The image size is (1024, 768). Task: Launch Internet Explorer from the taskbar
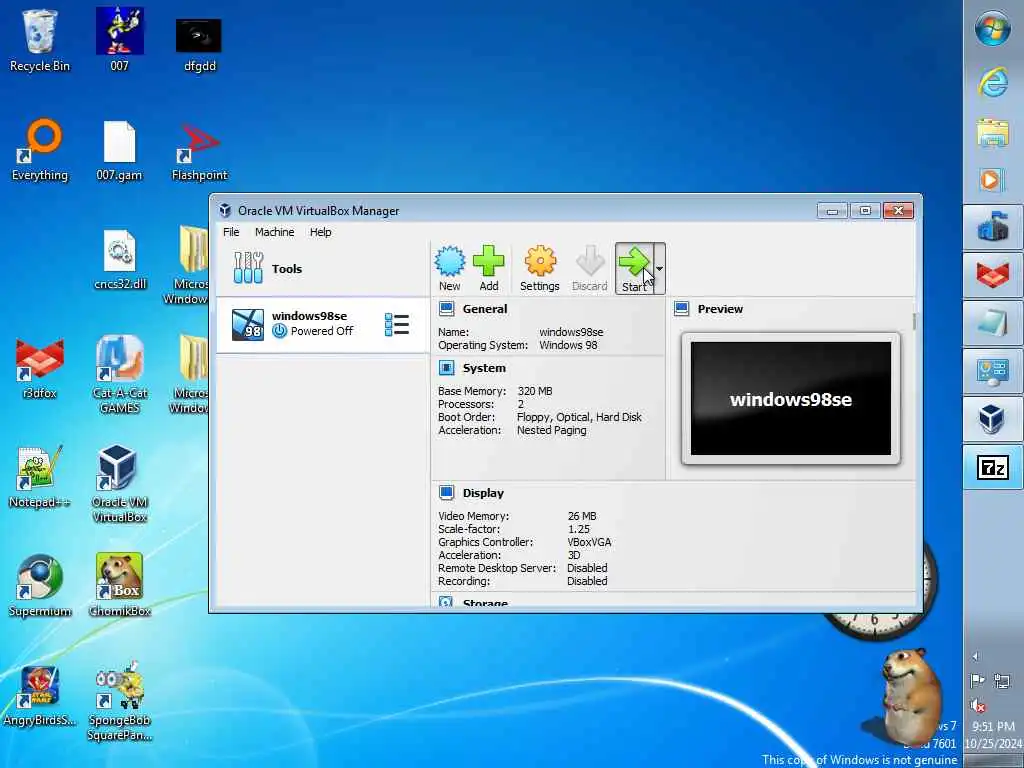click(x=993, y=84)
